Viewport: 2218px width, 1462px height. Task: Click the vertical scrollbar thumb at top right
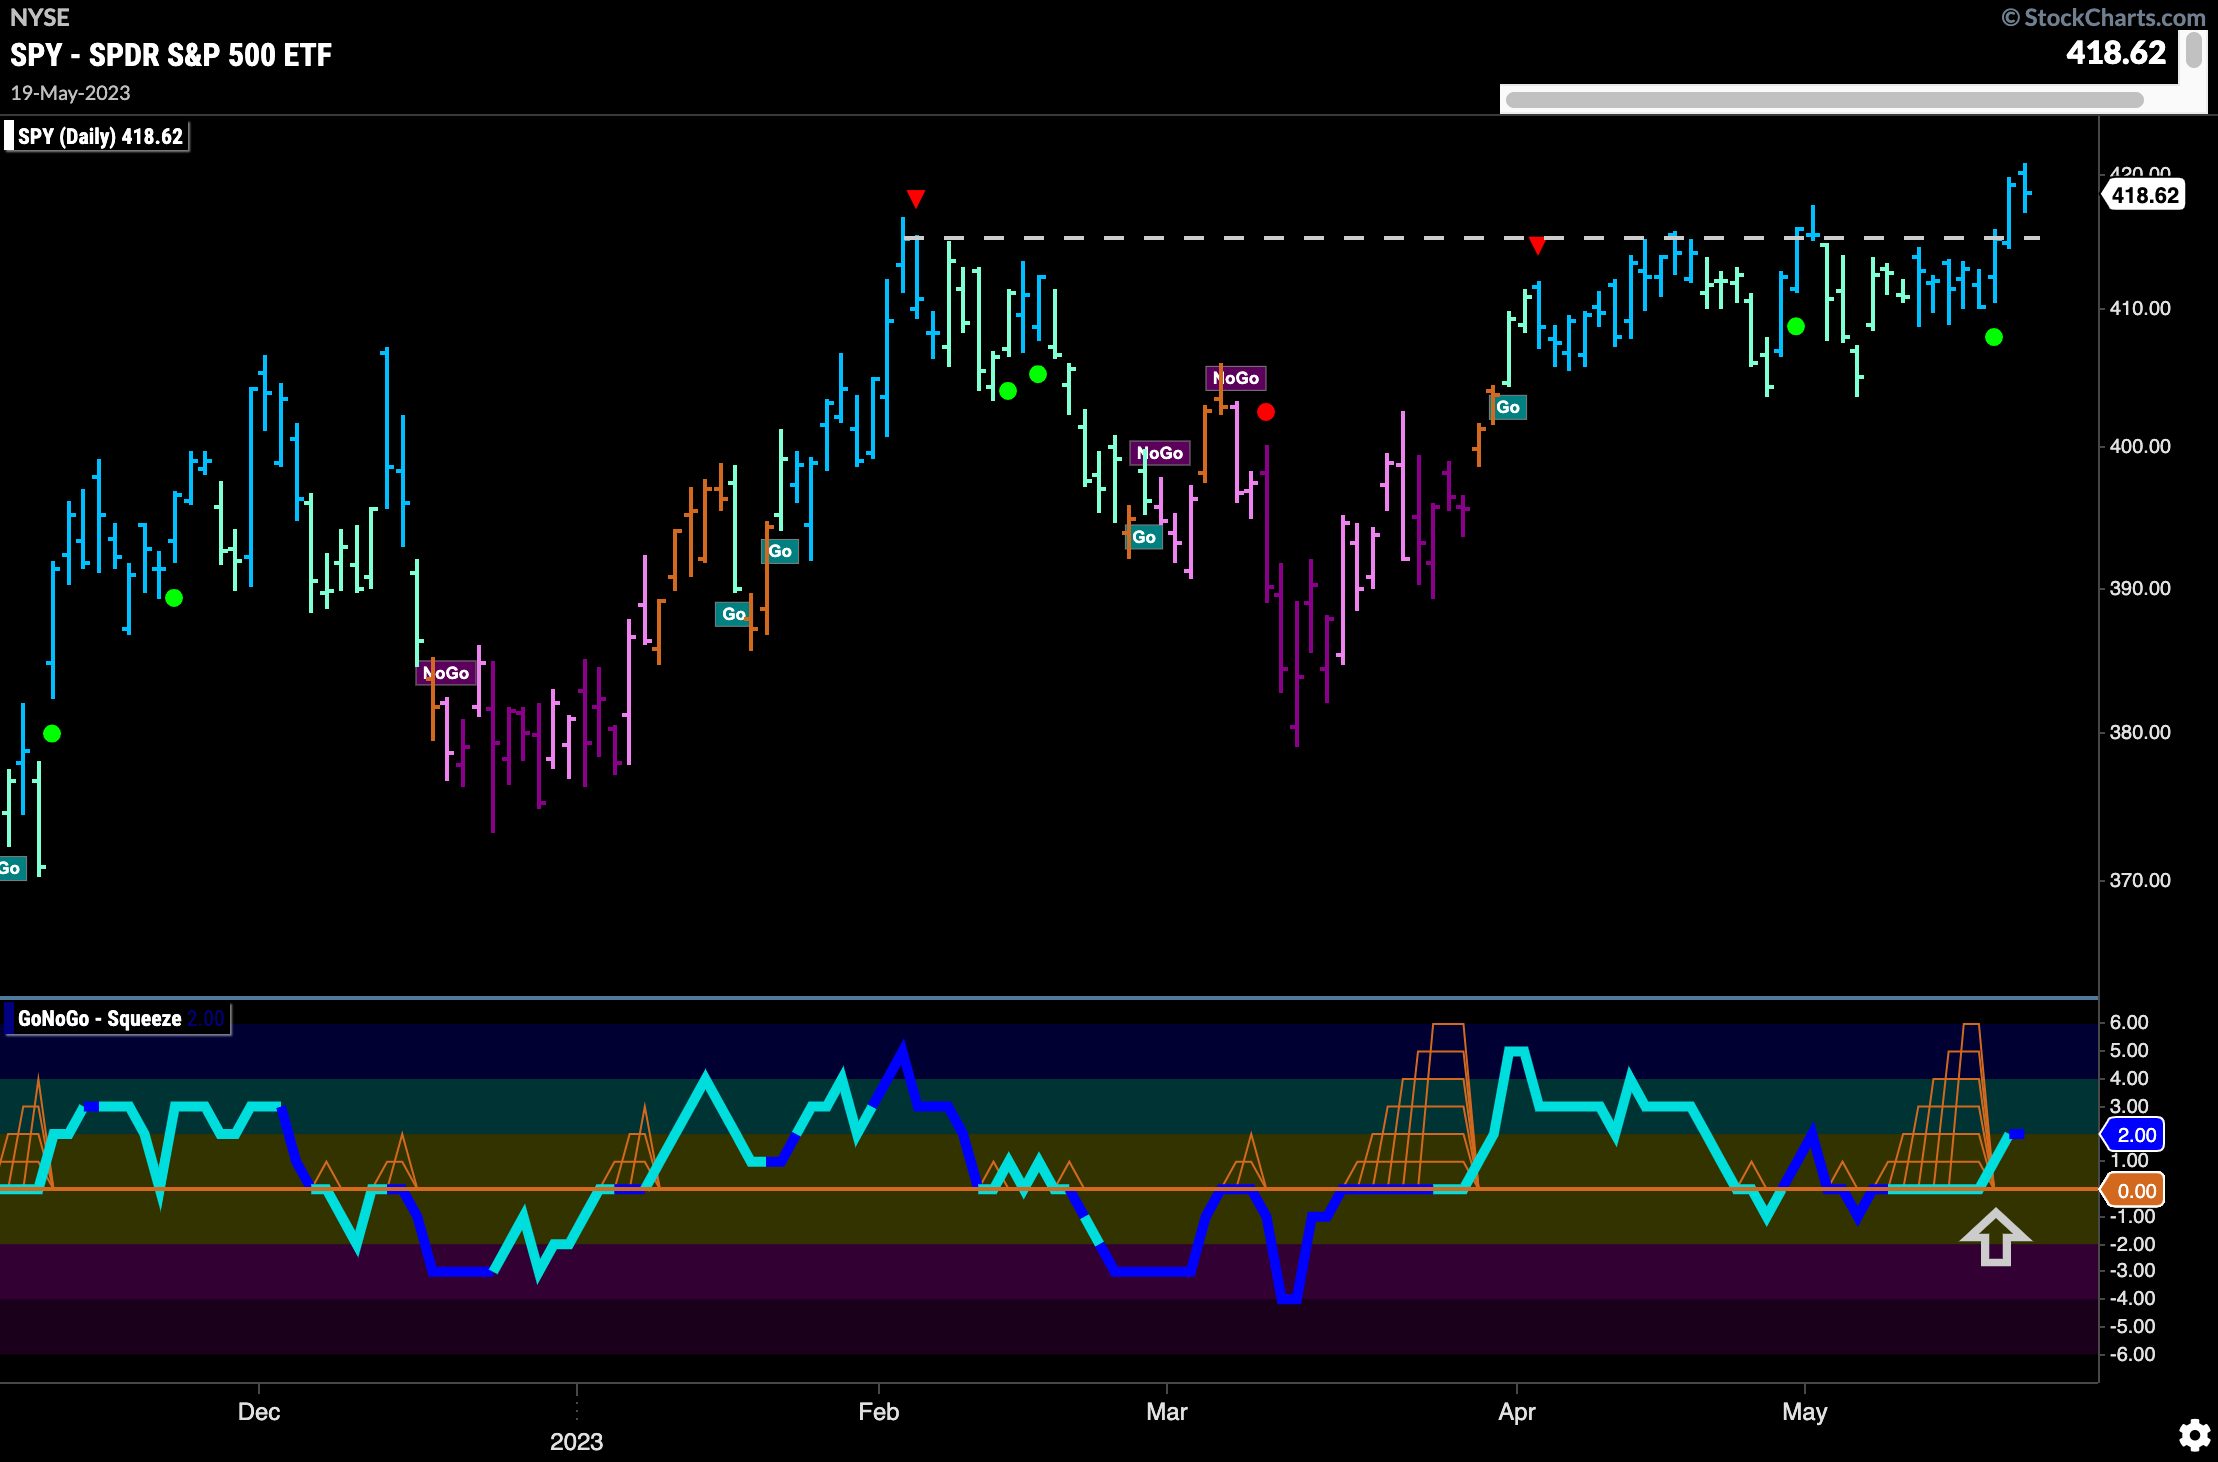tap(2193, 50)
